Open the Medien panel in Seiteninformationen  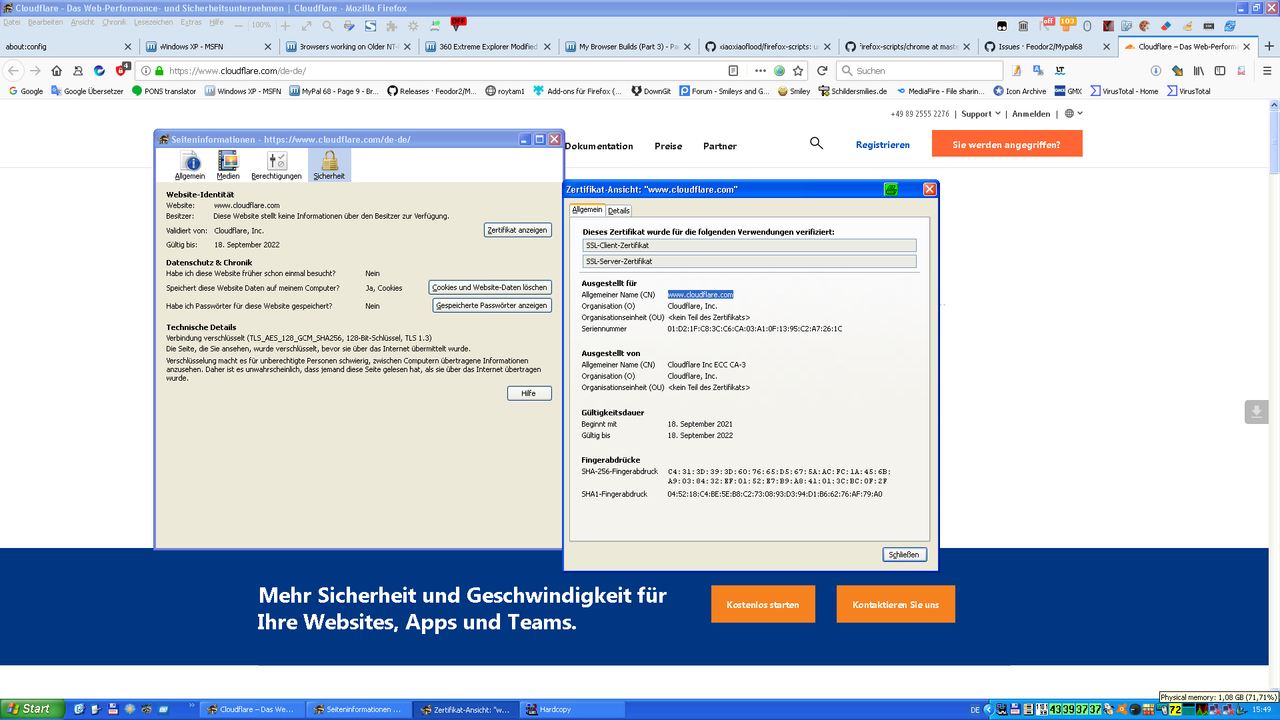pyautogui.click(x=228, y=165)
